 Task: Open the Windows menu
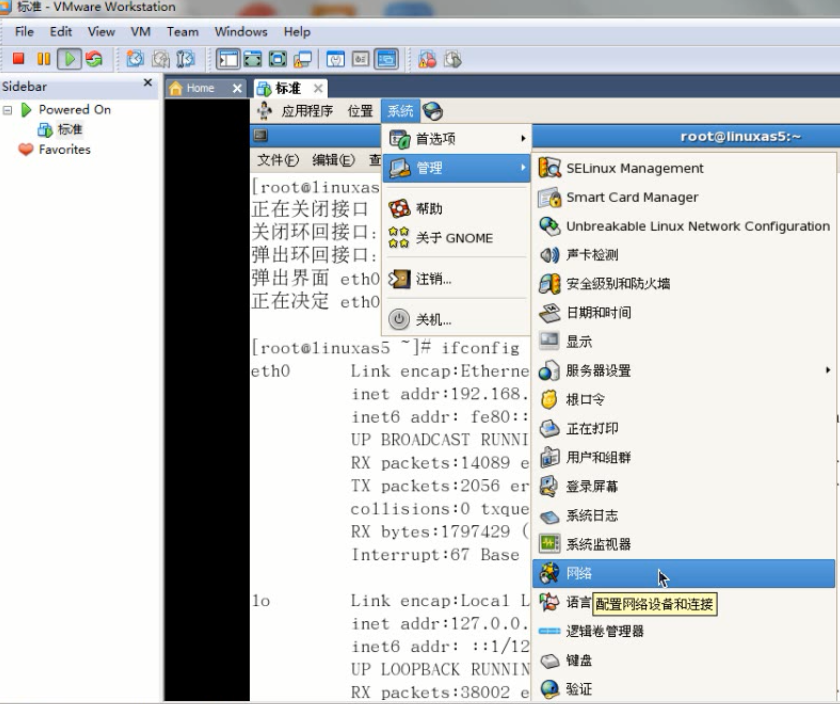click(x=241, y=32)
